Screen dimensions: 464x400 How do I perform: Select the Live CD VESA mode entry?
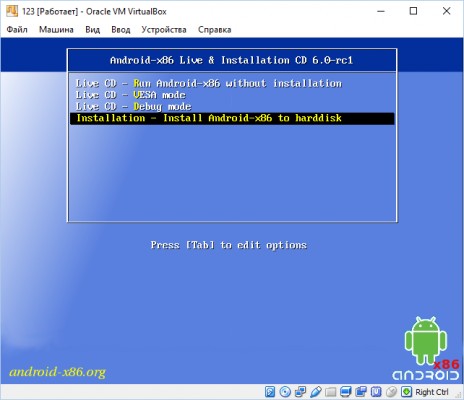(232, 95)
